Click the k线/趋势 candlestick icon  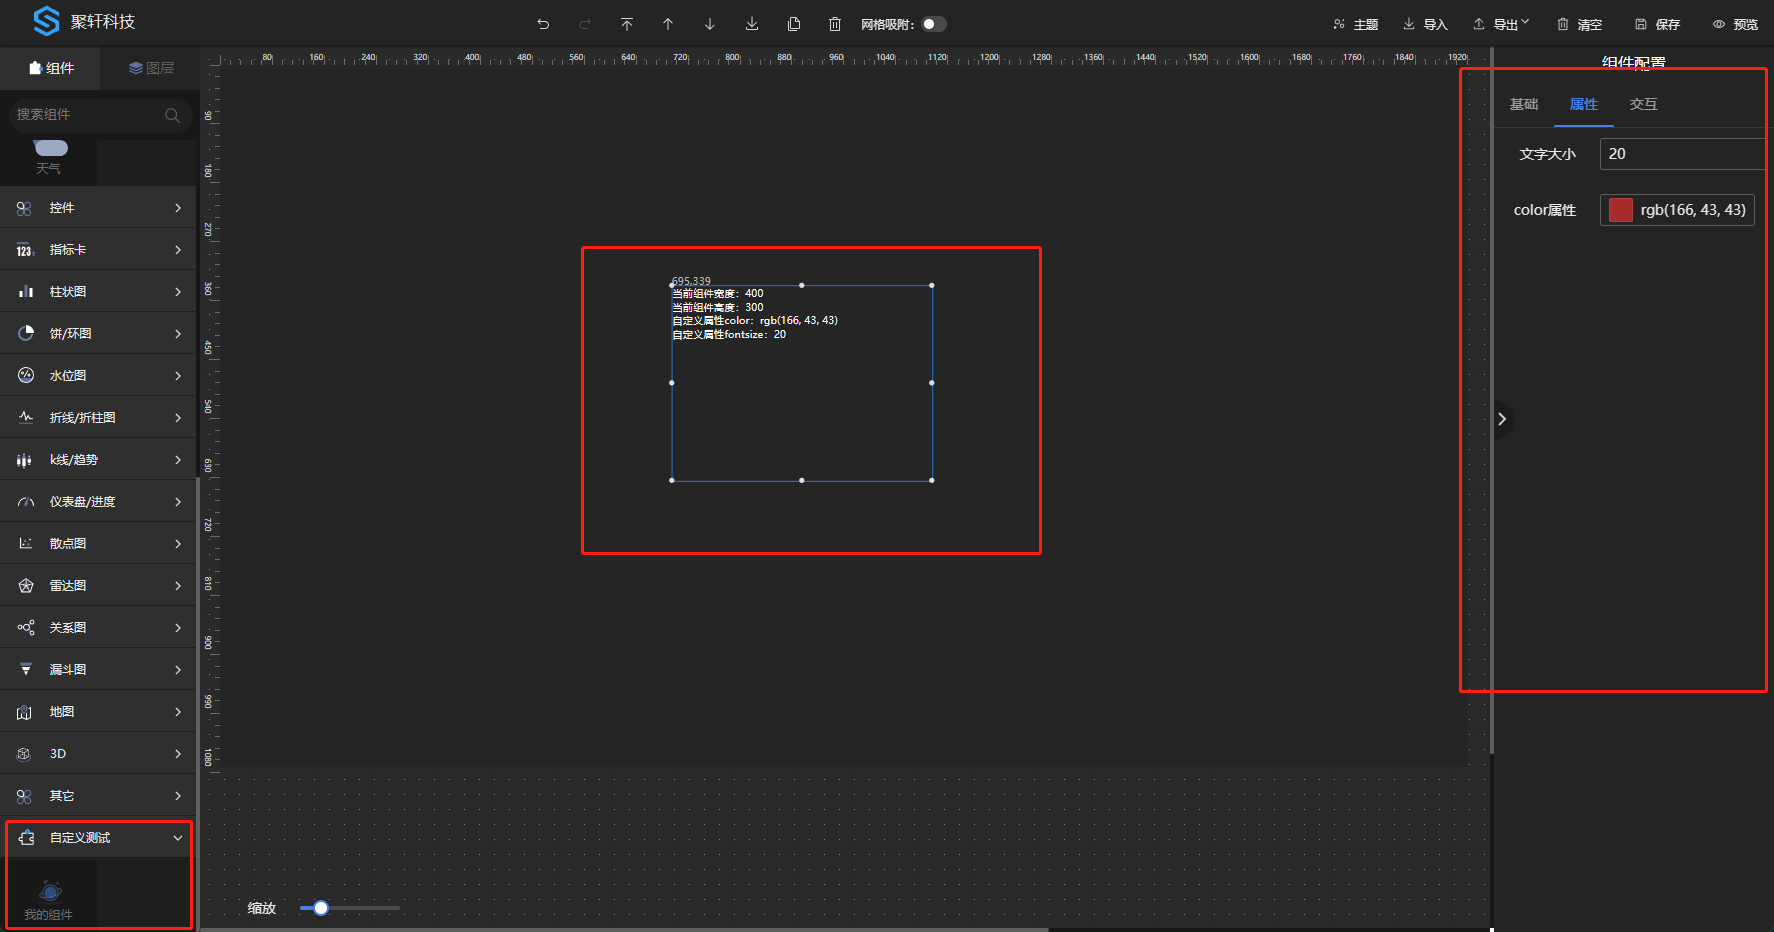pos(24,460)
